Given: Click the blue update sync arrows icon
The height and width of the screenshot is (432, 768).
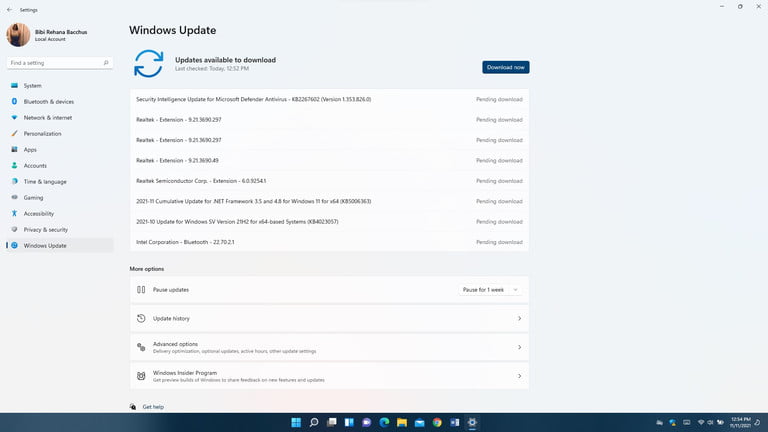Looking at the screenshot, I should (148, 64).
